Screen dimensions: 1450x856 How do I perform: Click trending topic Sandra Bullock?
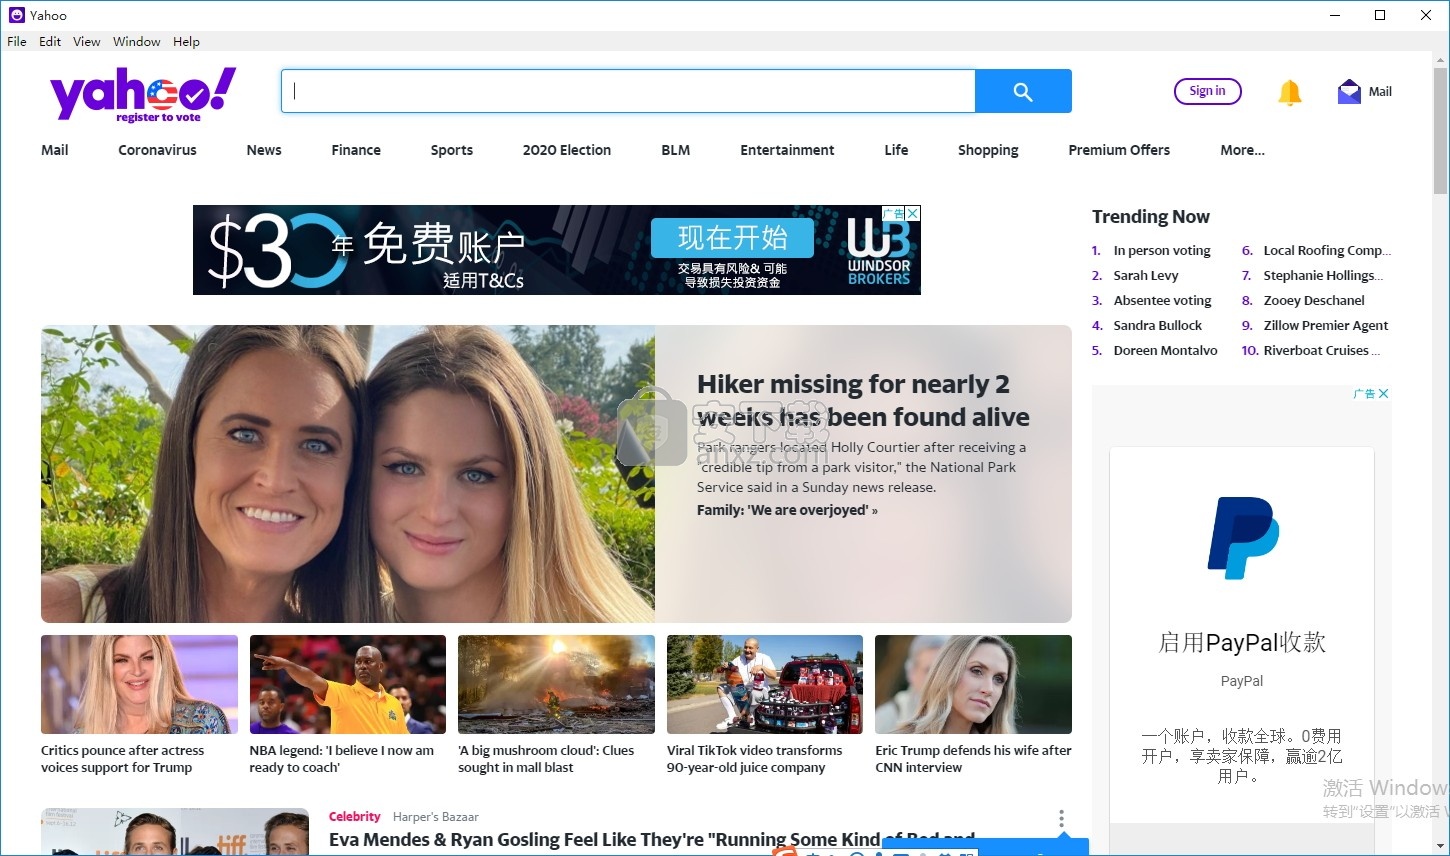coord(1158,326)
